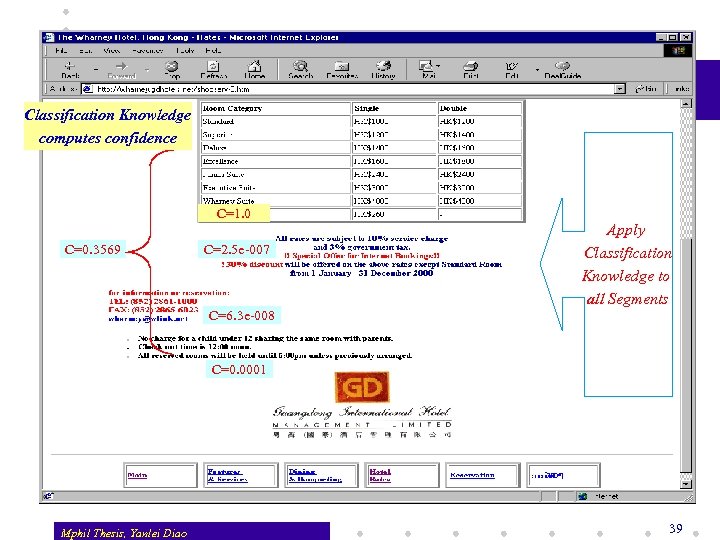Click the 'Room Category' table header
Image resolution: width=720 pixels, height=540 pixels.
pos(276,108)
